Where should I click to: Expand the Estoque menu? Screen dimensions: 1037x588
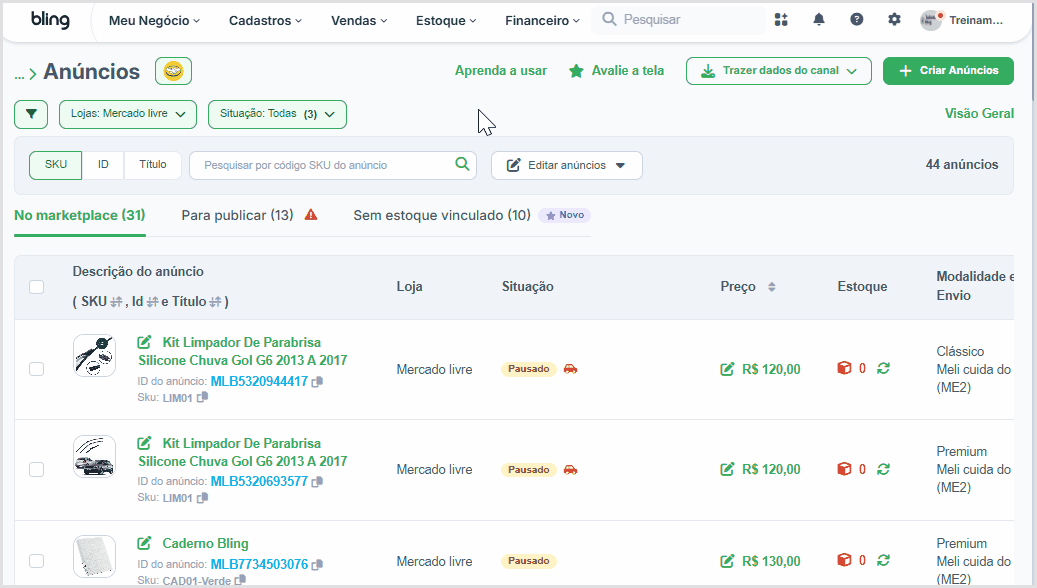(446, 21)
